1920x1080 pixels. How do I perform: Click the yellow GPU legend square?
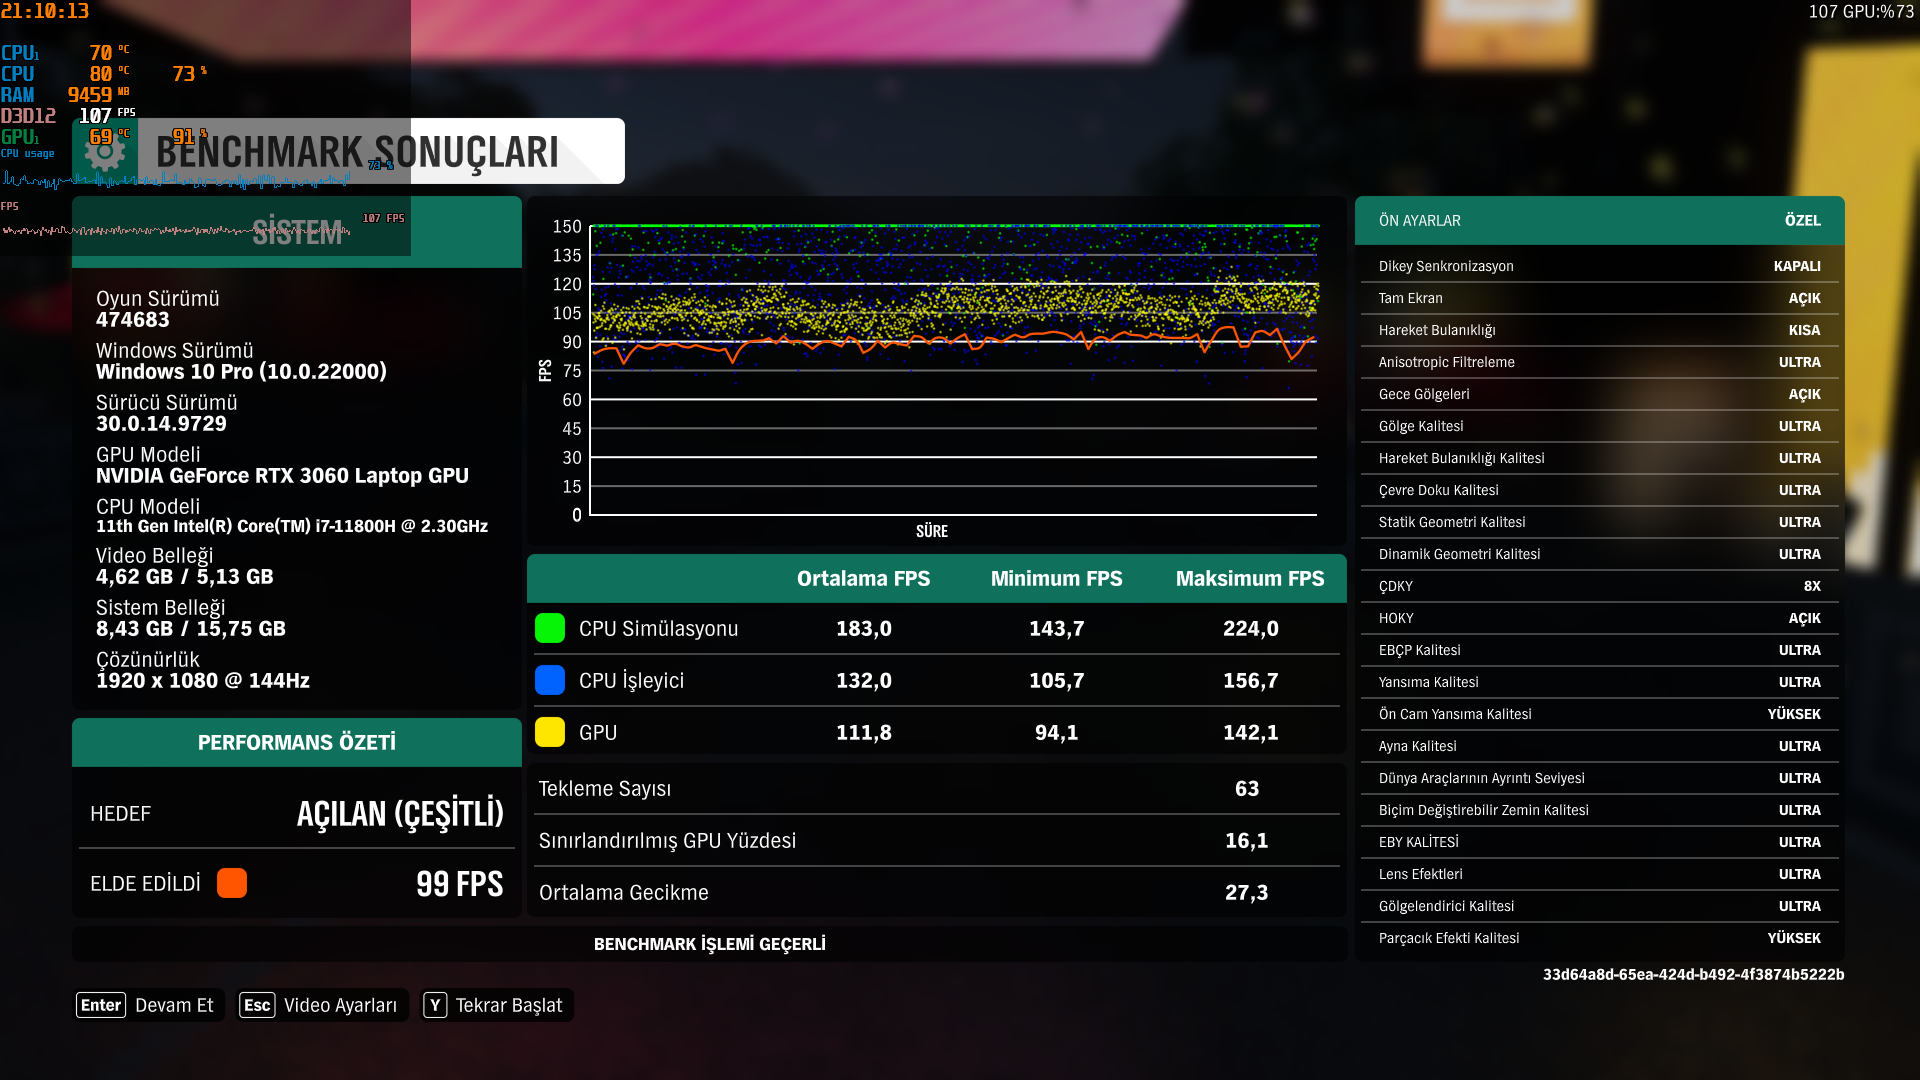(550, 733)
